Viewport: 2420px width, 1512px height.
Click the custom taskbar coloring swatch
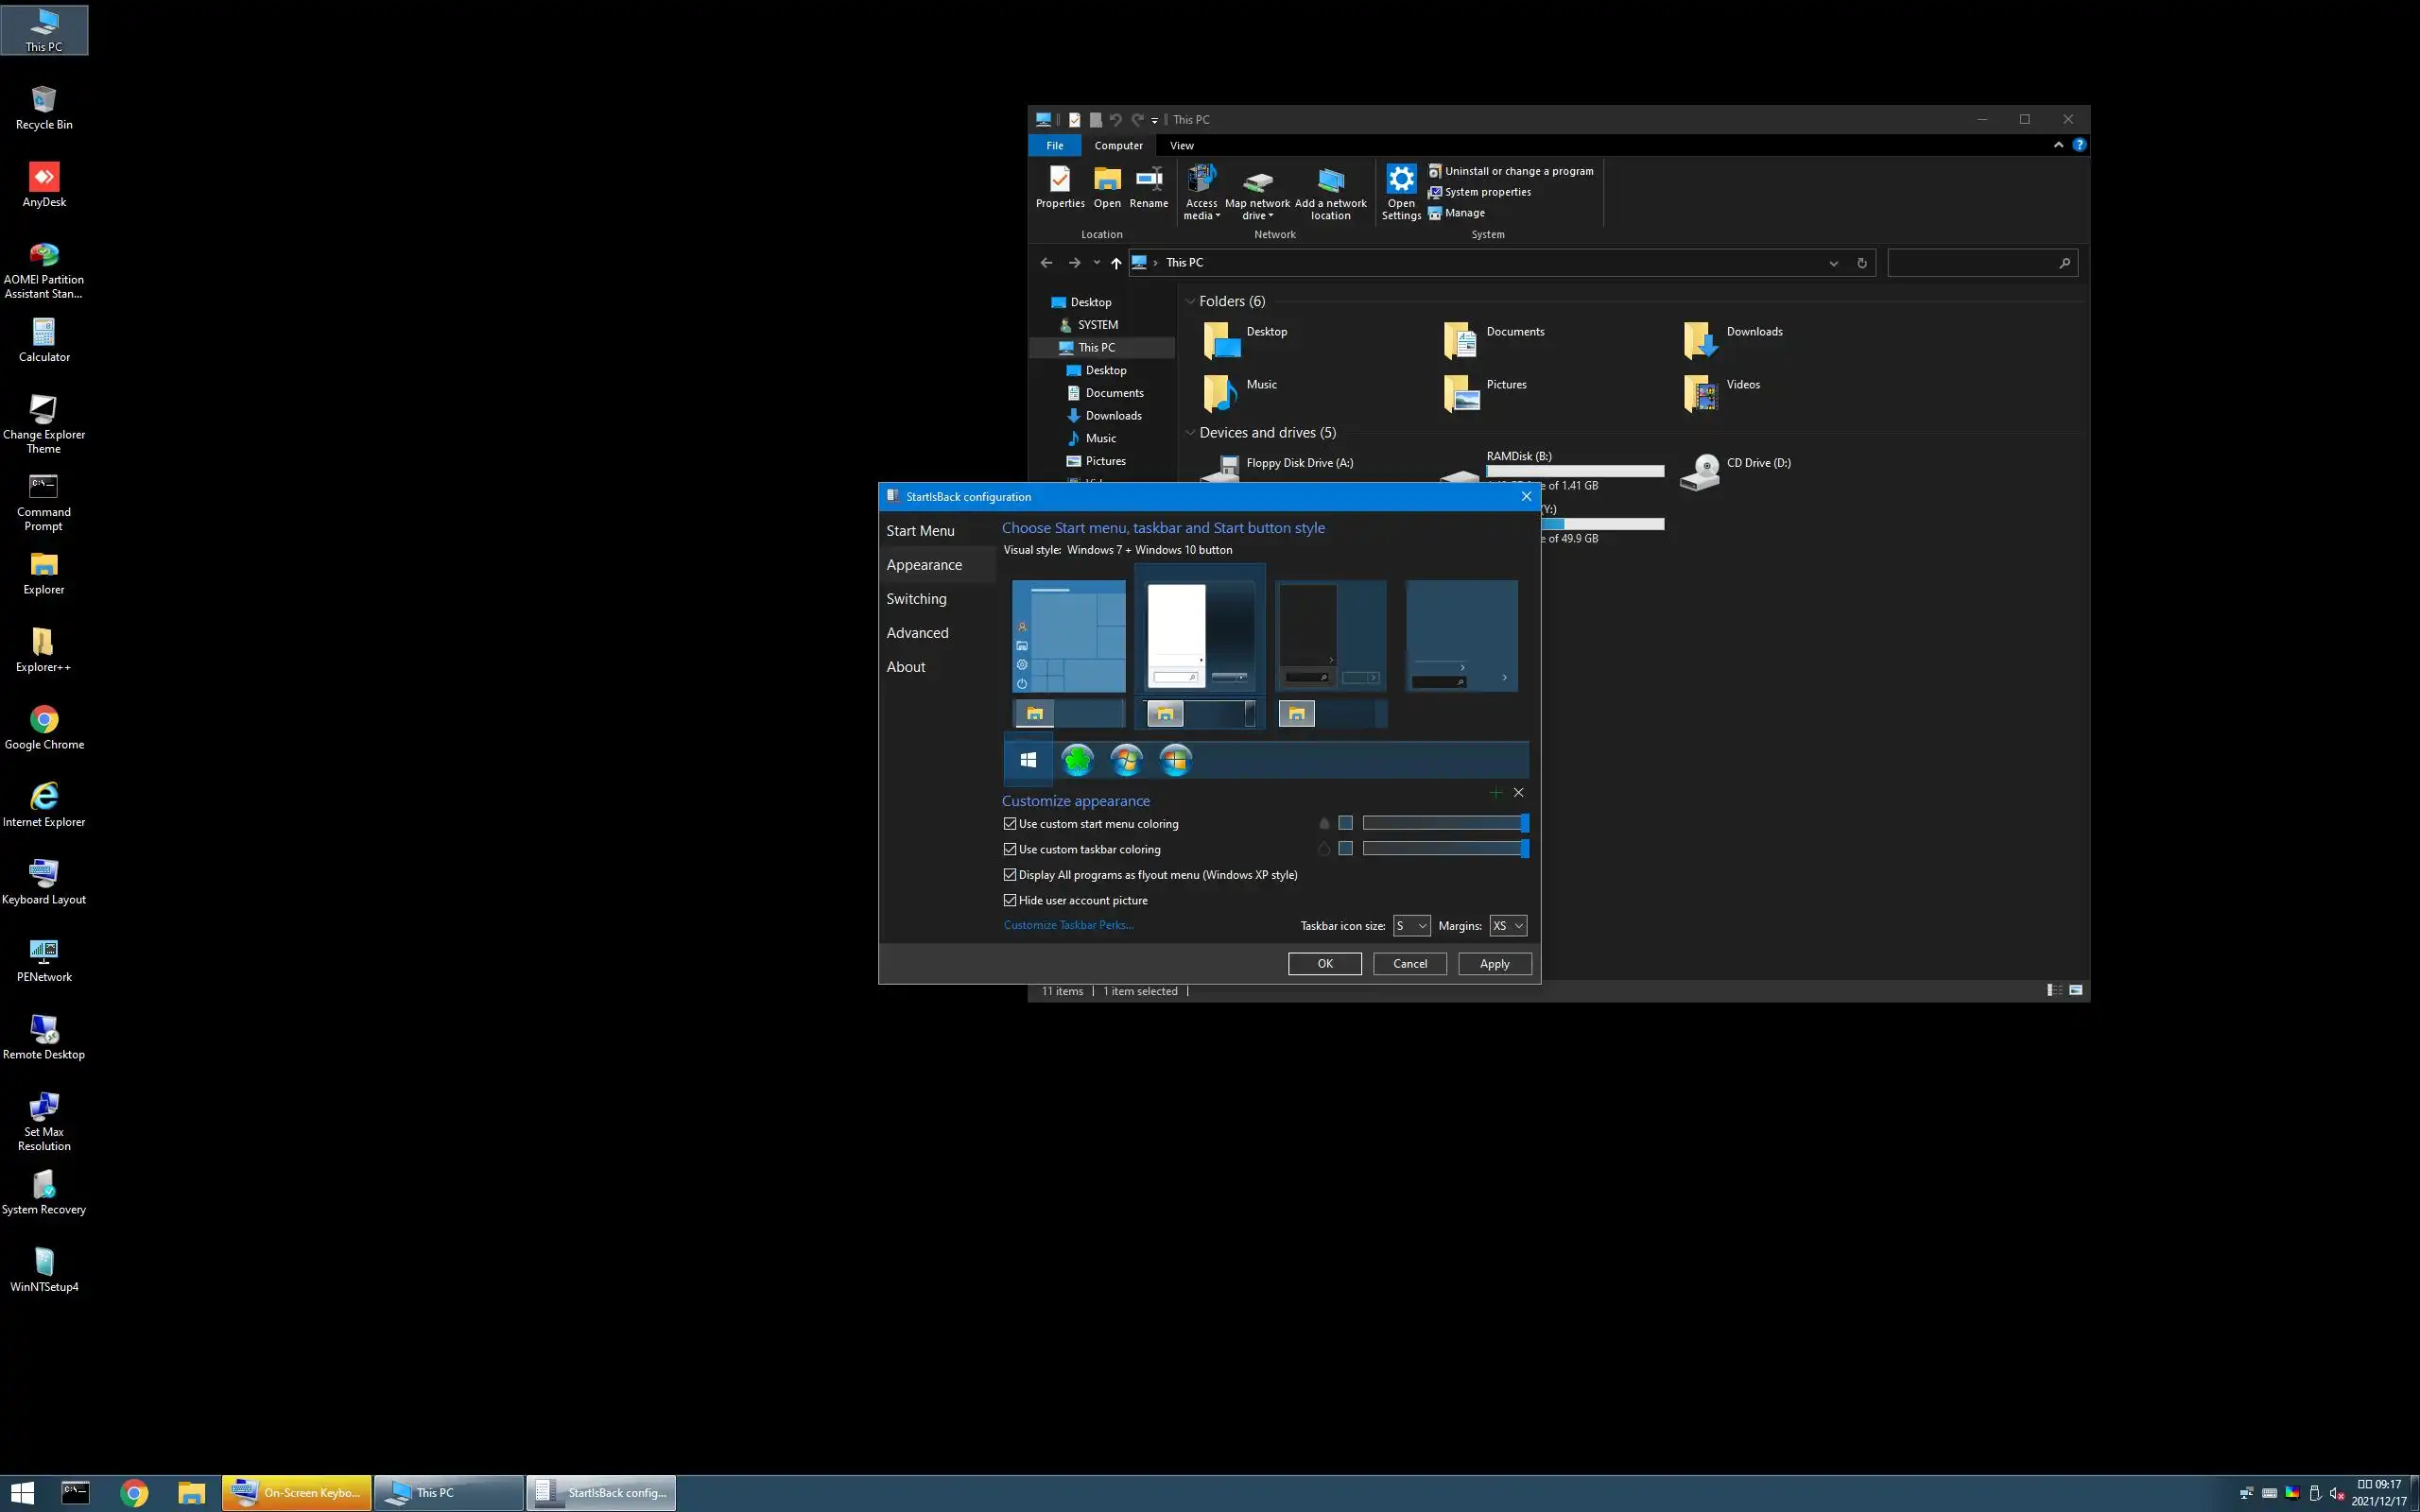tap(1345, 849)
